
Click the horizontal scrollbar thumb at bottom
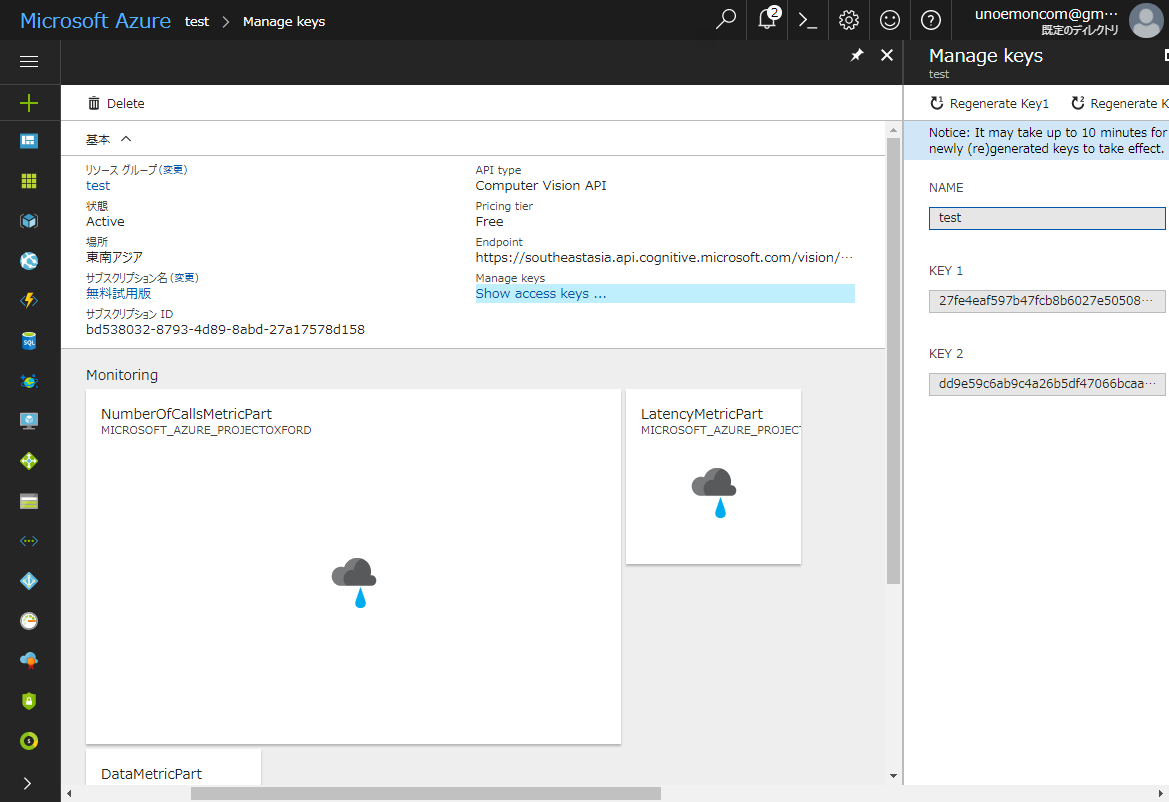(x=426, y=794)
